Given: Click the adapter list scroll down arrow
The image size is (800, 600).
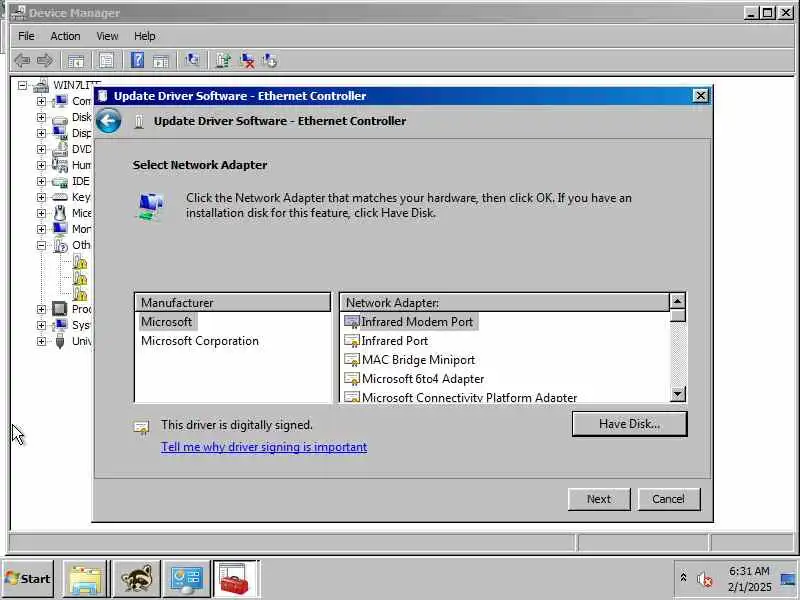Looking at the screenshot, I should pos(678,394).
